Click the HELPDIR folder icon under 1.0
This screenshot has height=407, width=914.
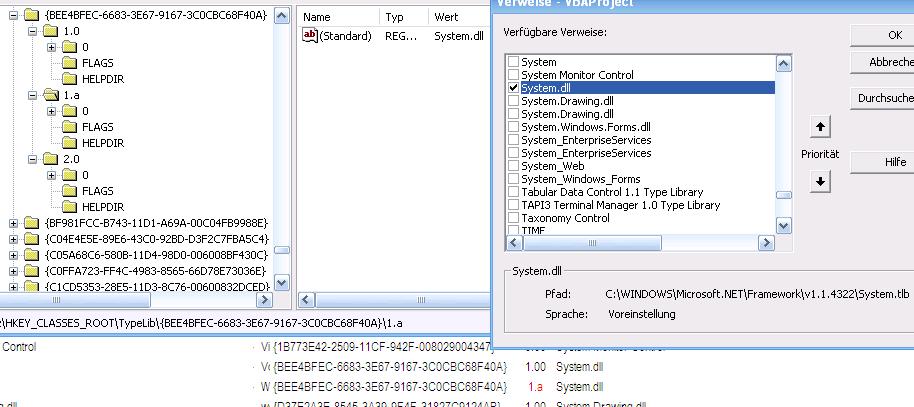(70, 79)
